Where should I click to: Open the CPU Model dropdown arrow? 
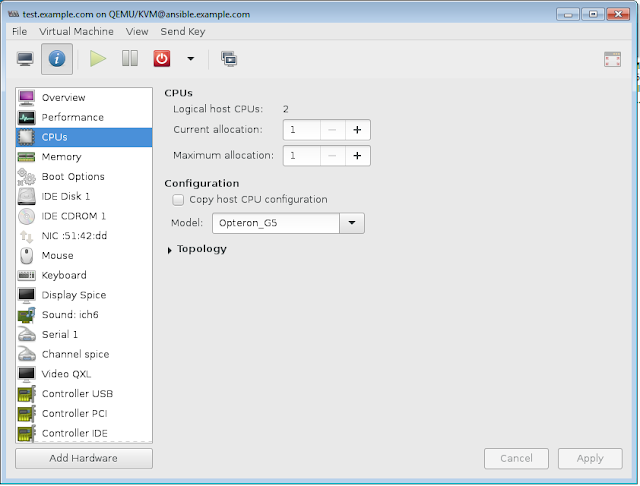351,223
